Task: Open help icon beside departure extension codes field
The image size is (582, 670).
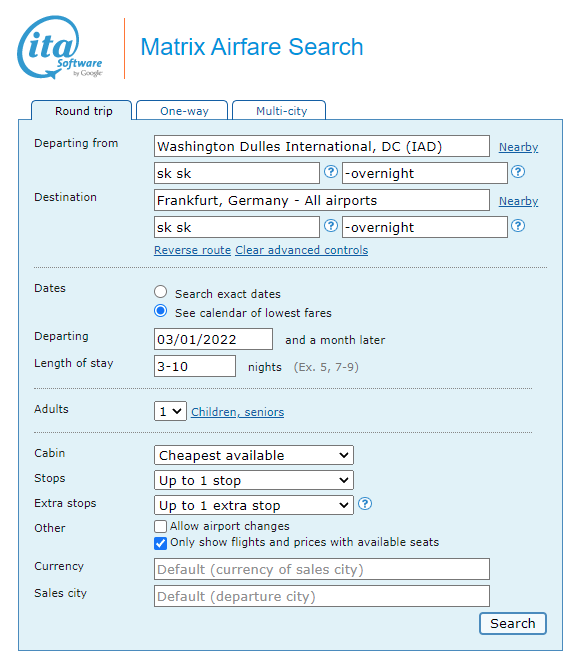Action: click(518, 172)
